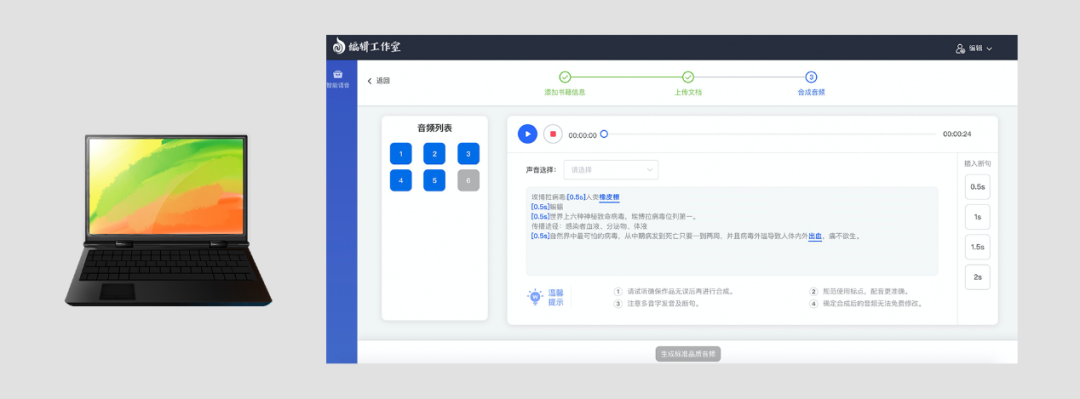1080x399 pixels.
Task: Select step 3 合成音频 circle
Action: coord(811,77)
